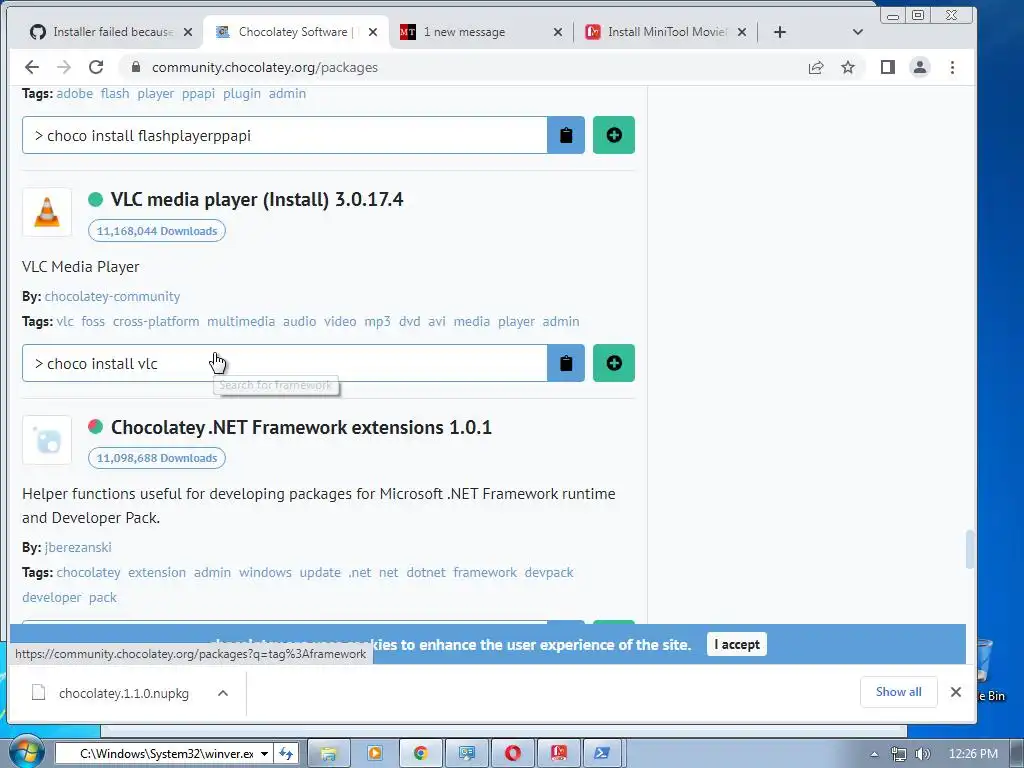Viewport: 1024px width, 768px height.
Task: Click the 11,168,044 Downloads badge
Action: click(157, 231)
